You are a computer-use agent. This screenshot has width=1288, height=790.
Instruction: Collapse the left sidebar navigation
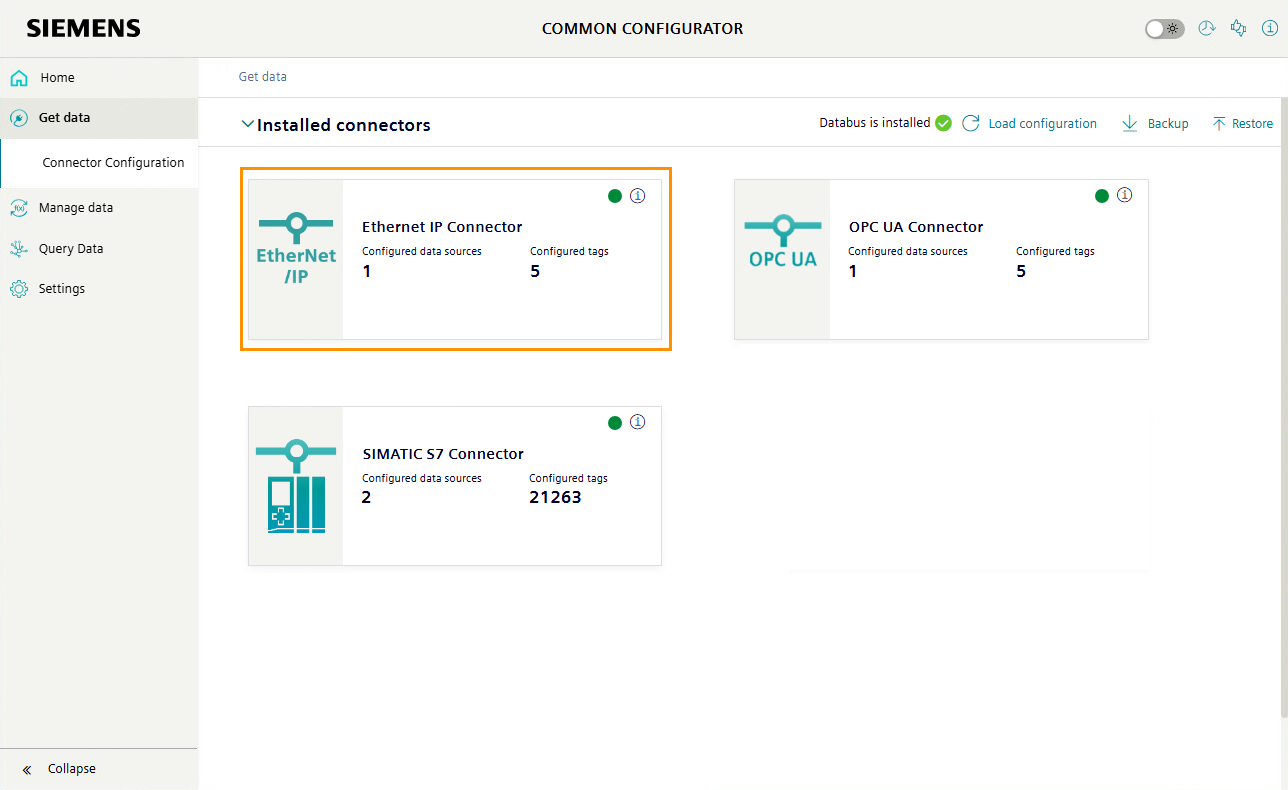pos(60,769)
